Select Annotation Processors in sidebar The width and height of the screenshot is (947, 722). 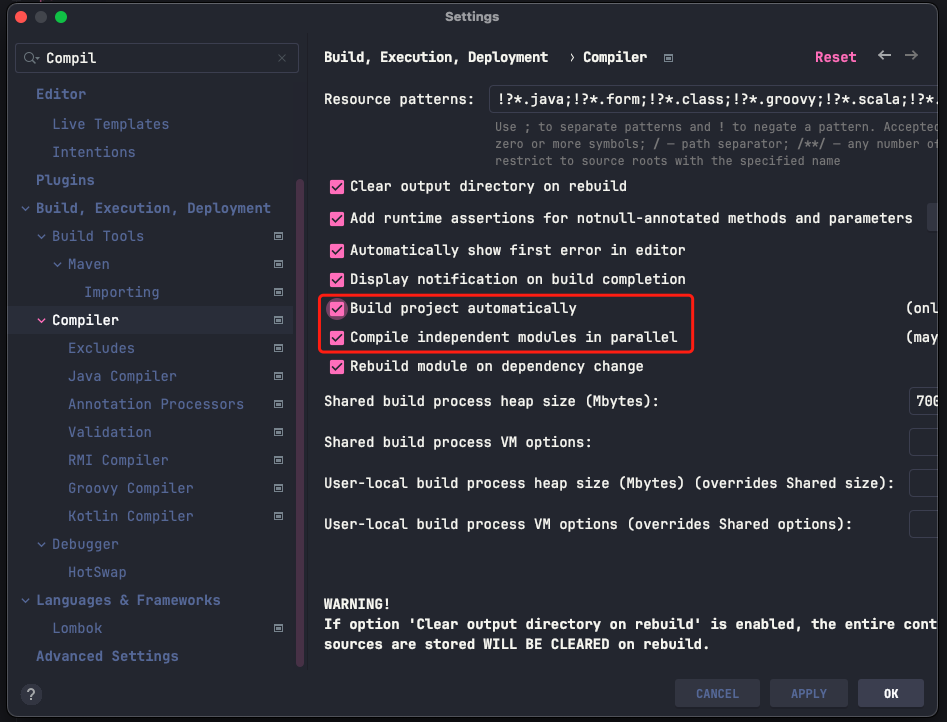coord(156,404)
